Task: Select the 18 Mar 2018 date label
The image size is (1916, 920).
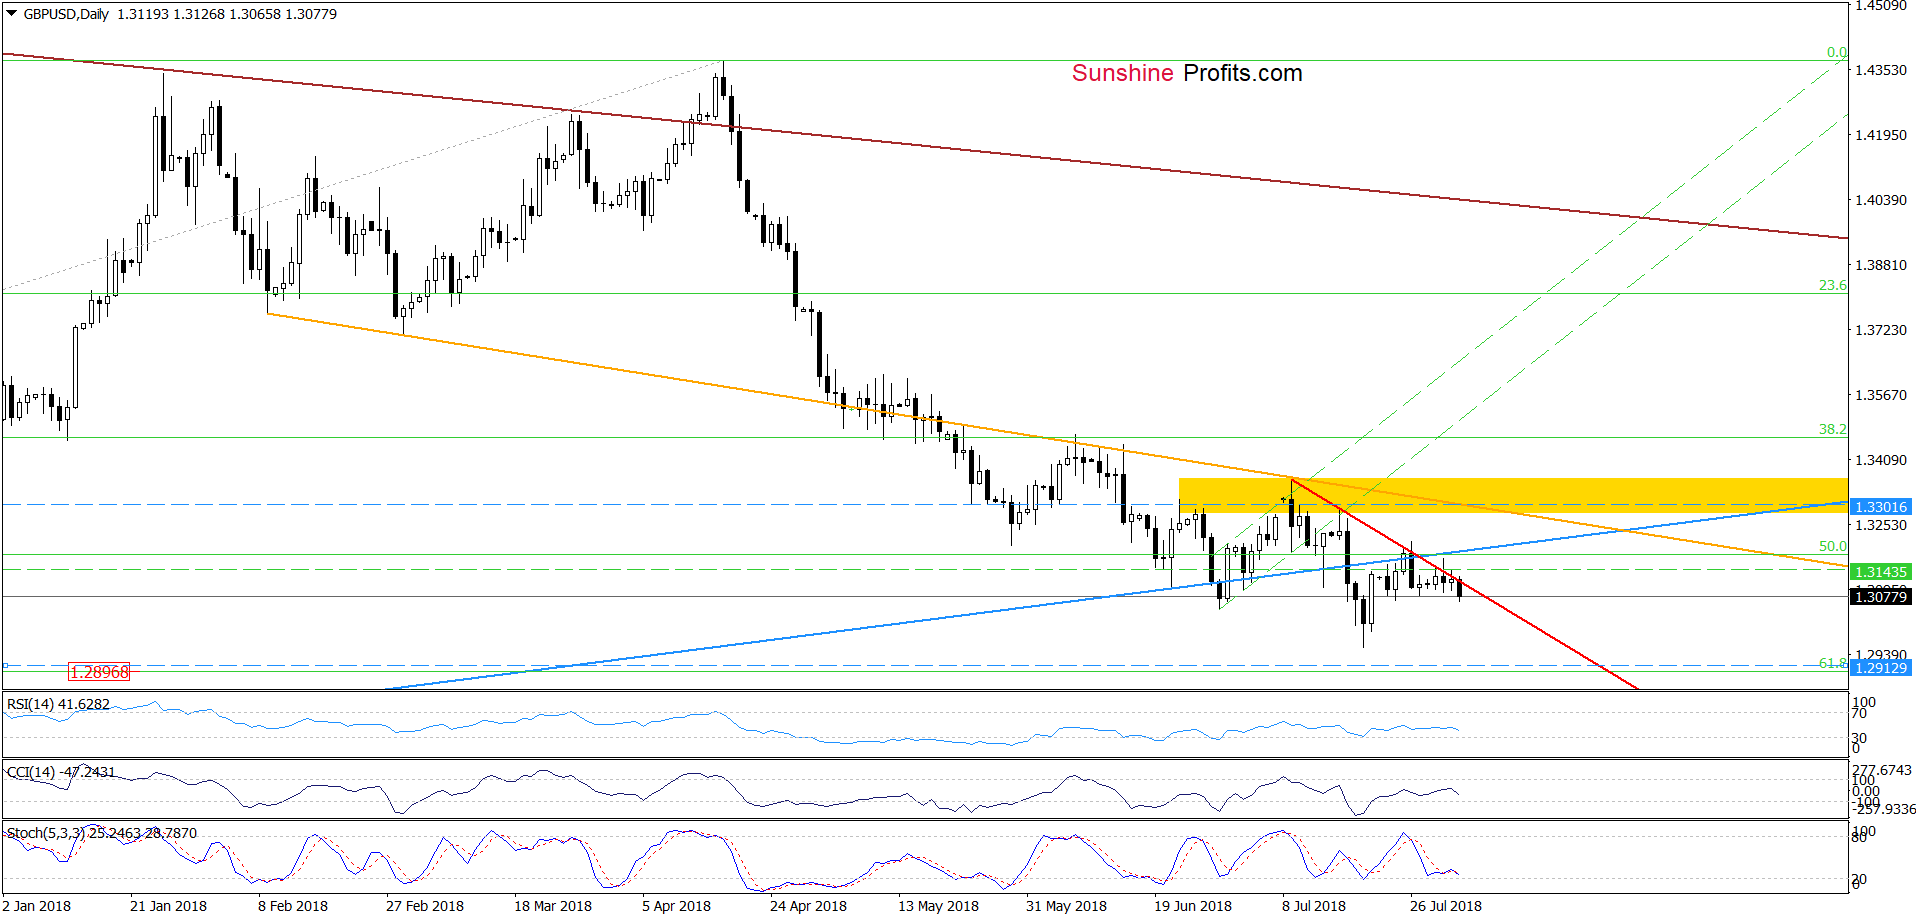Action: [553, 906]
